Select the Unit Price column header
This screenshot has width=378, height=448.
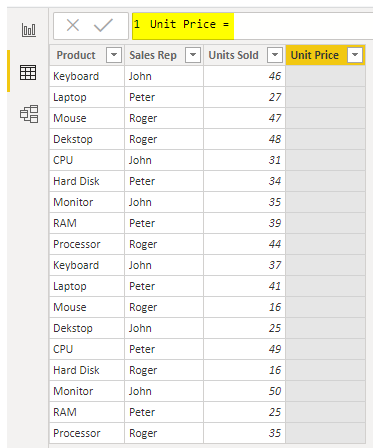[315, 55]
